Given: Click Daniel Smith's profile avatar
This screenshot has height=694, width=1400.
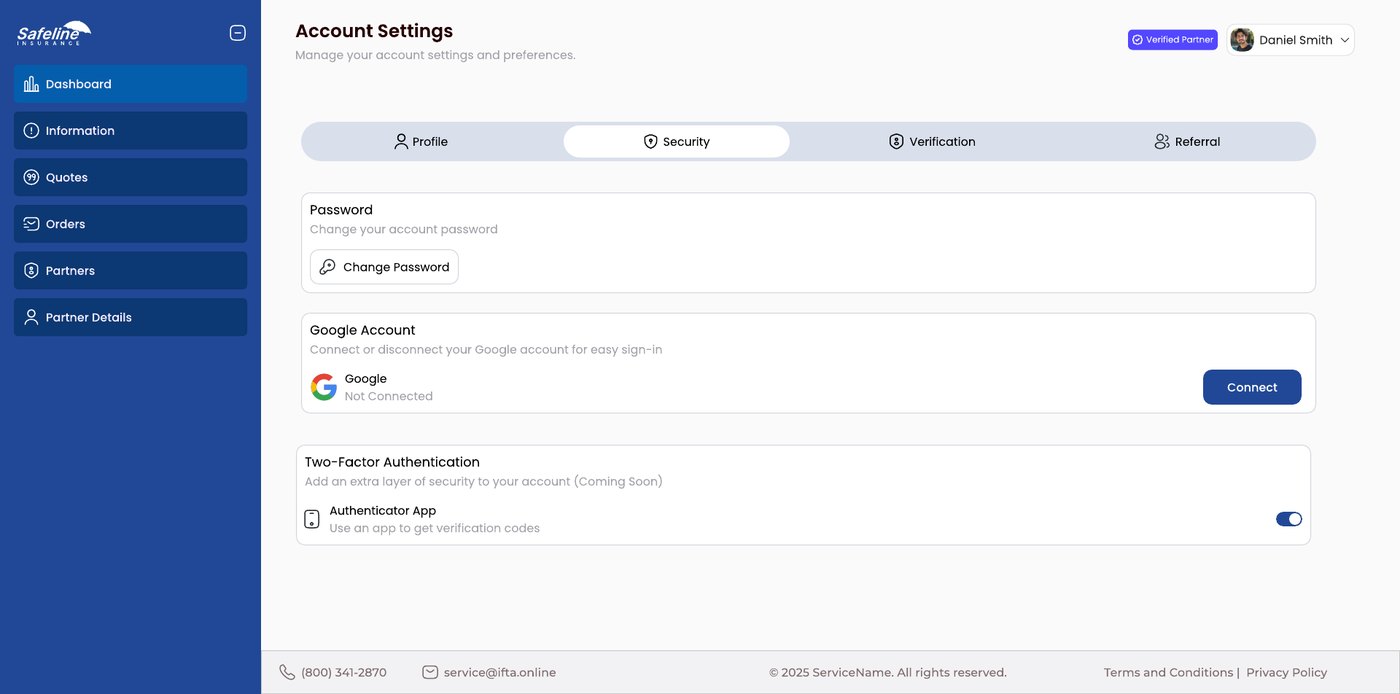Looking at the screenshot, I should click(1242, 40).
